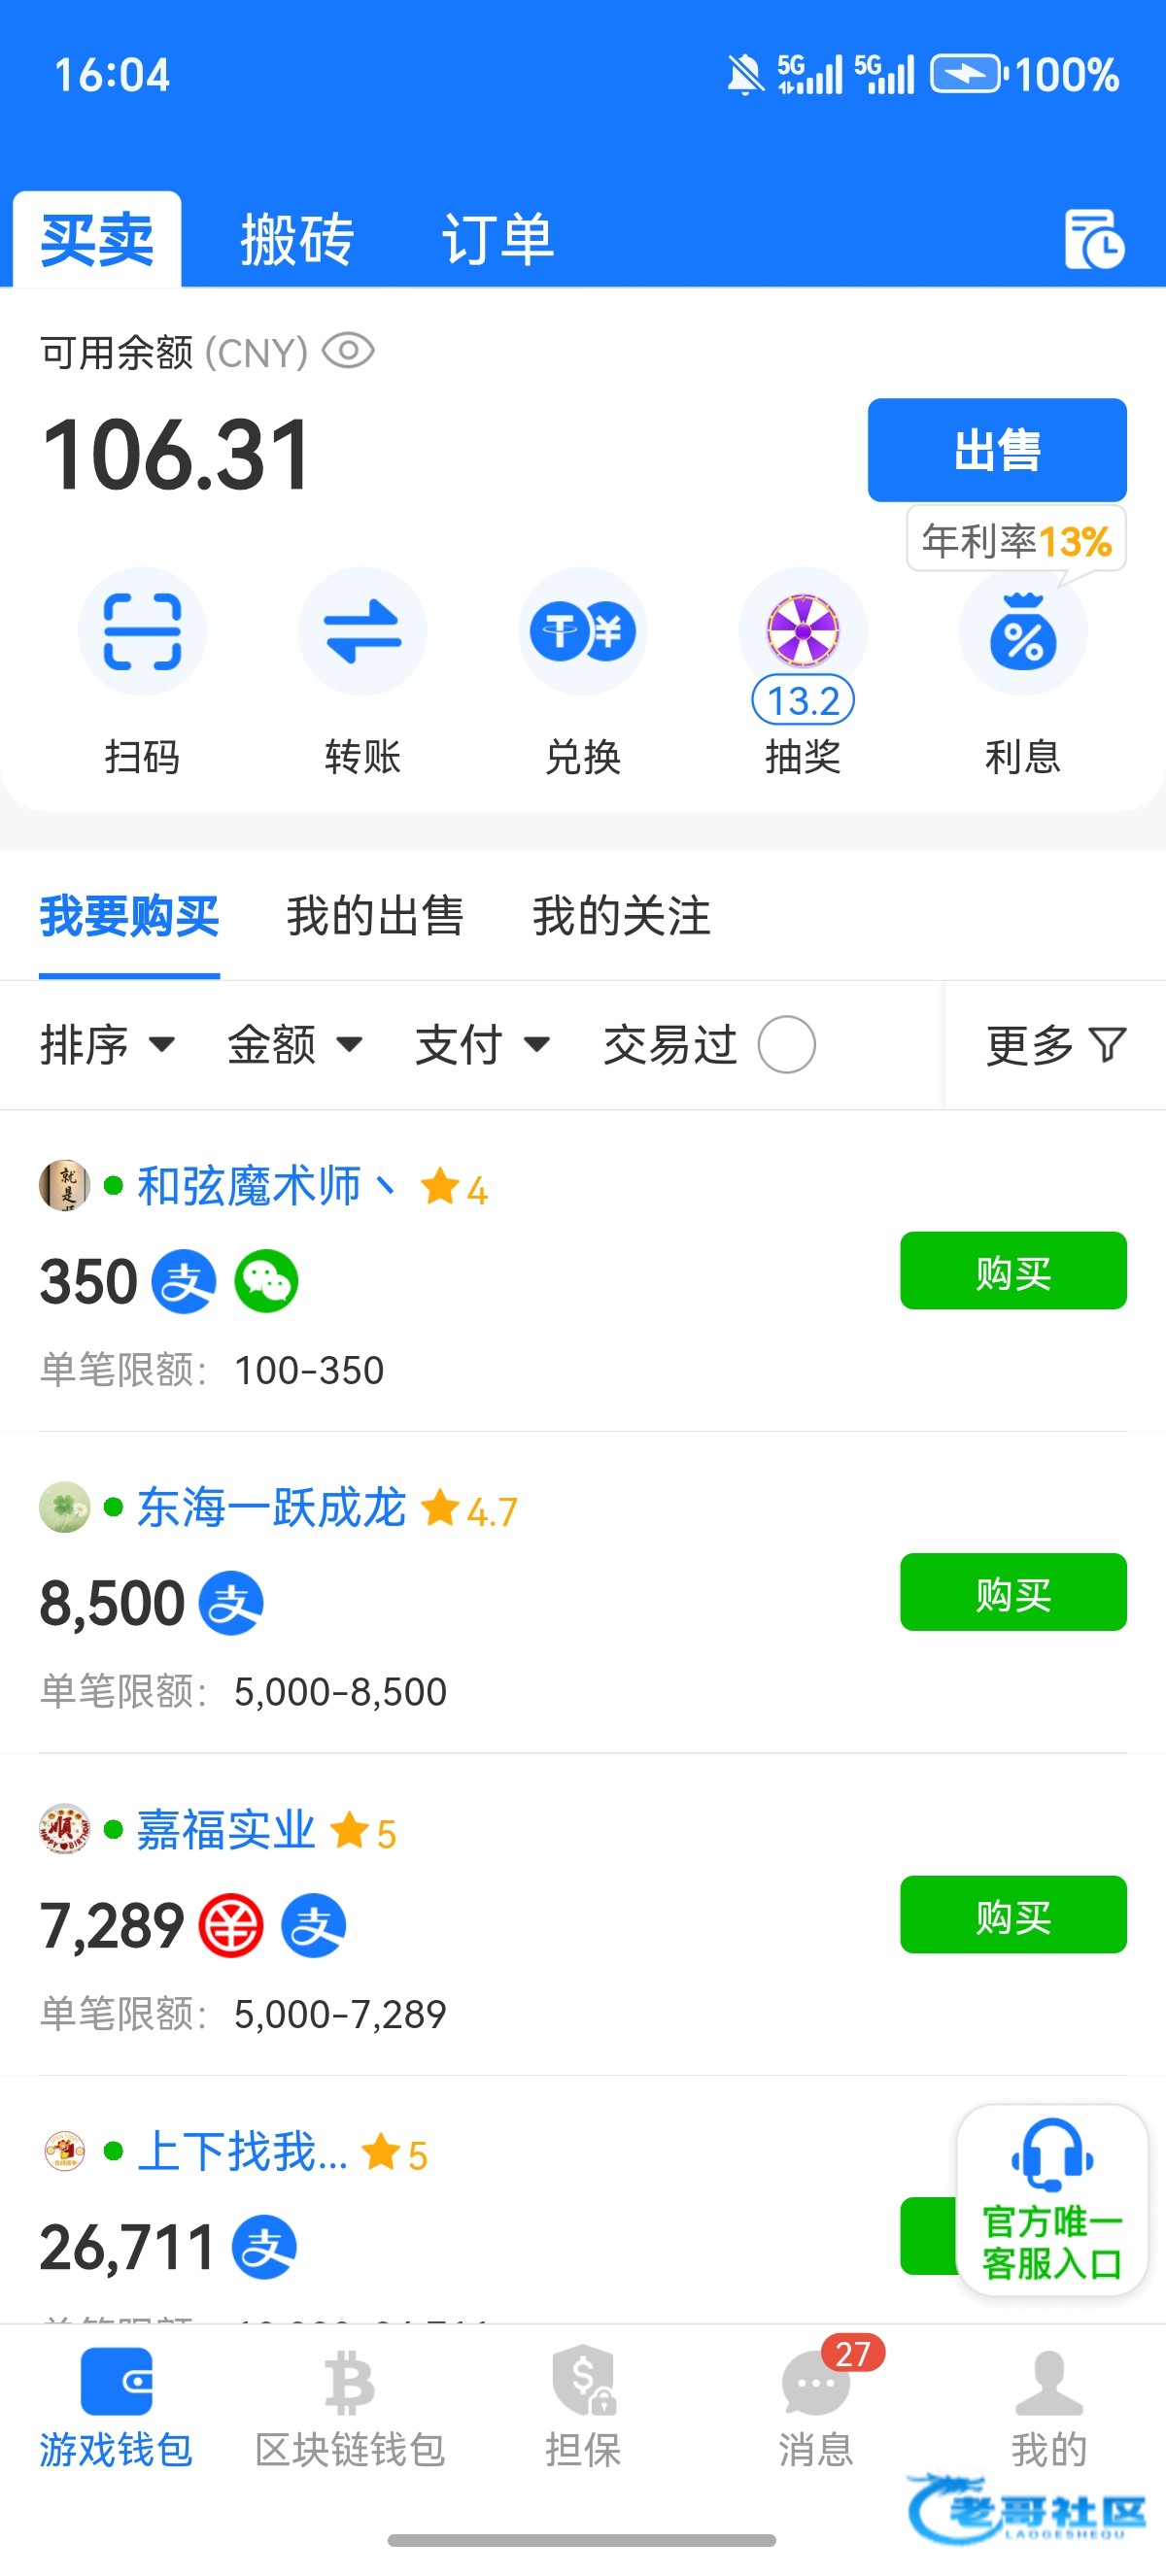Open order history clock icon in header

1094,240
